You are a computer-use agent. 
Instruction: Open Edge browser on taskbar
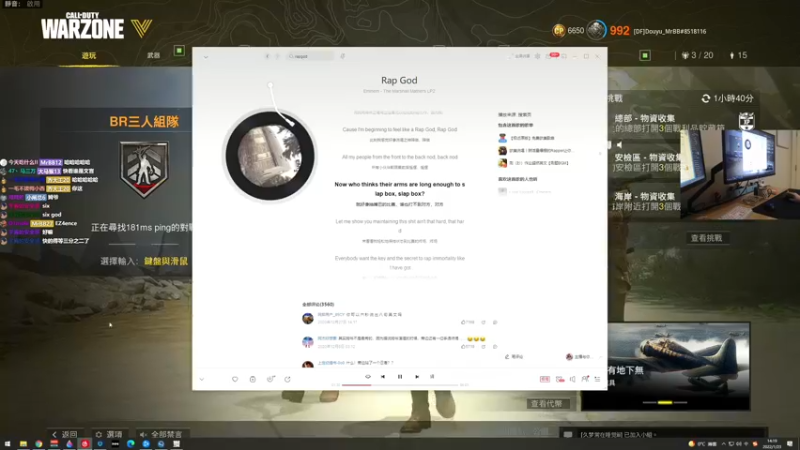131,444
